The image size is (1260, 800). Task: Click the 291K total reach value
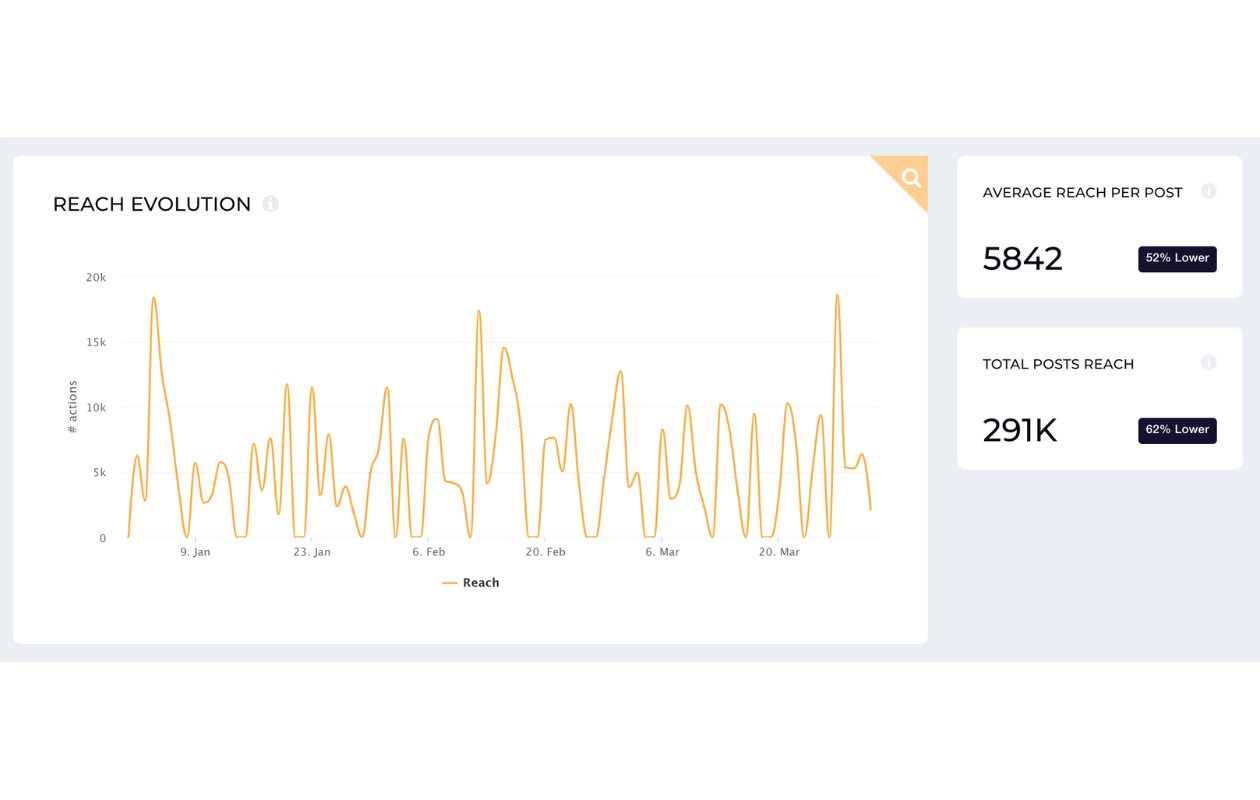(1019, 430)
